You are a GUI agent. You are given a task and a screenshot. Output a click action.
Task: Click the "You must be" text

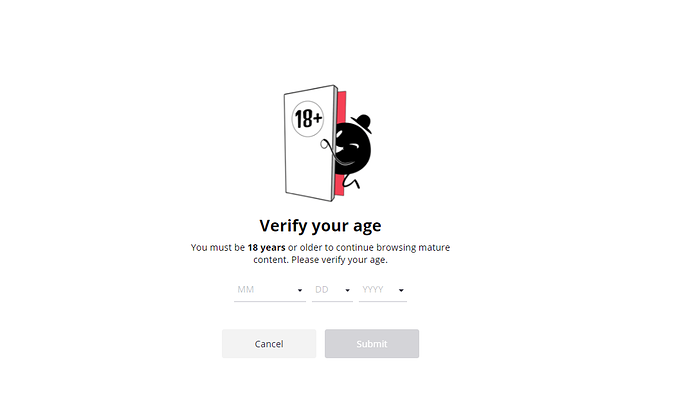[218, 247]
